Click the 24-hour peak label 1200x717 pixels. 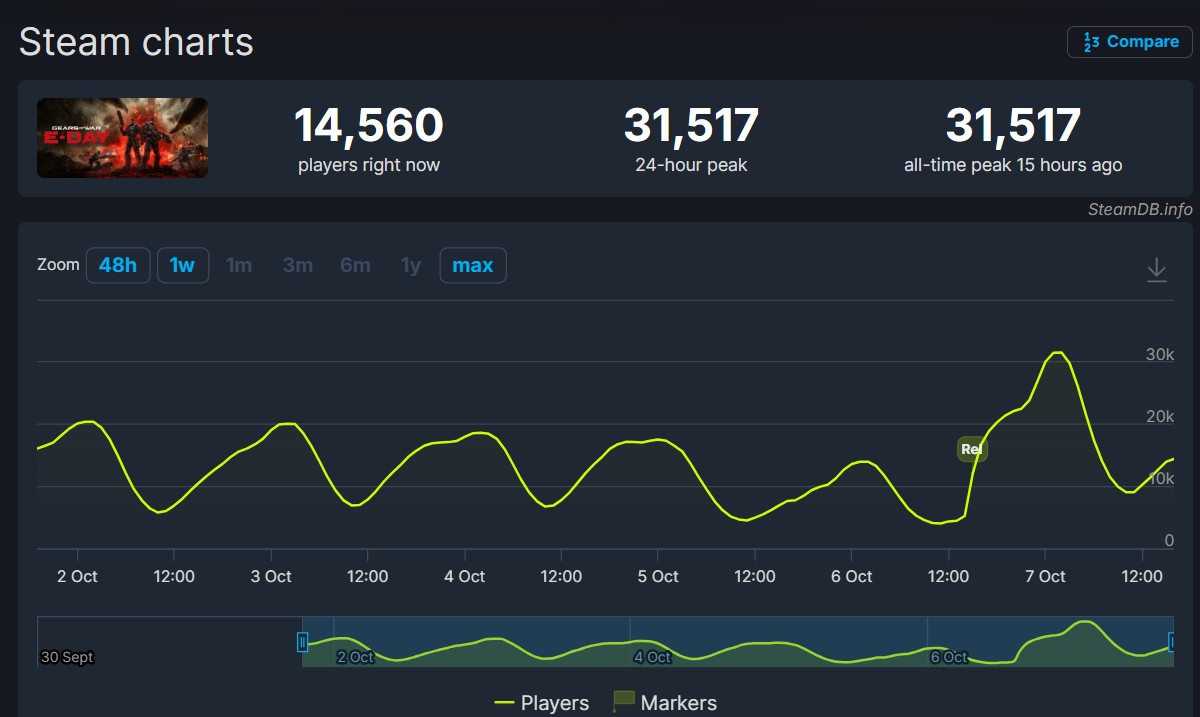(x=691, y=165)
